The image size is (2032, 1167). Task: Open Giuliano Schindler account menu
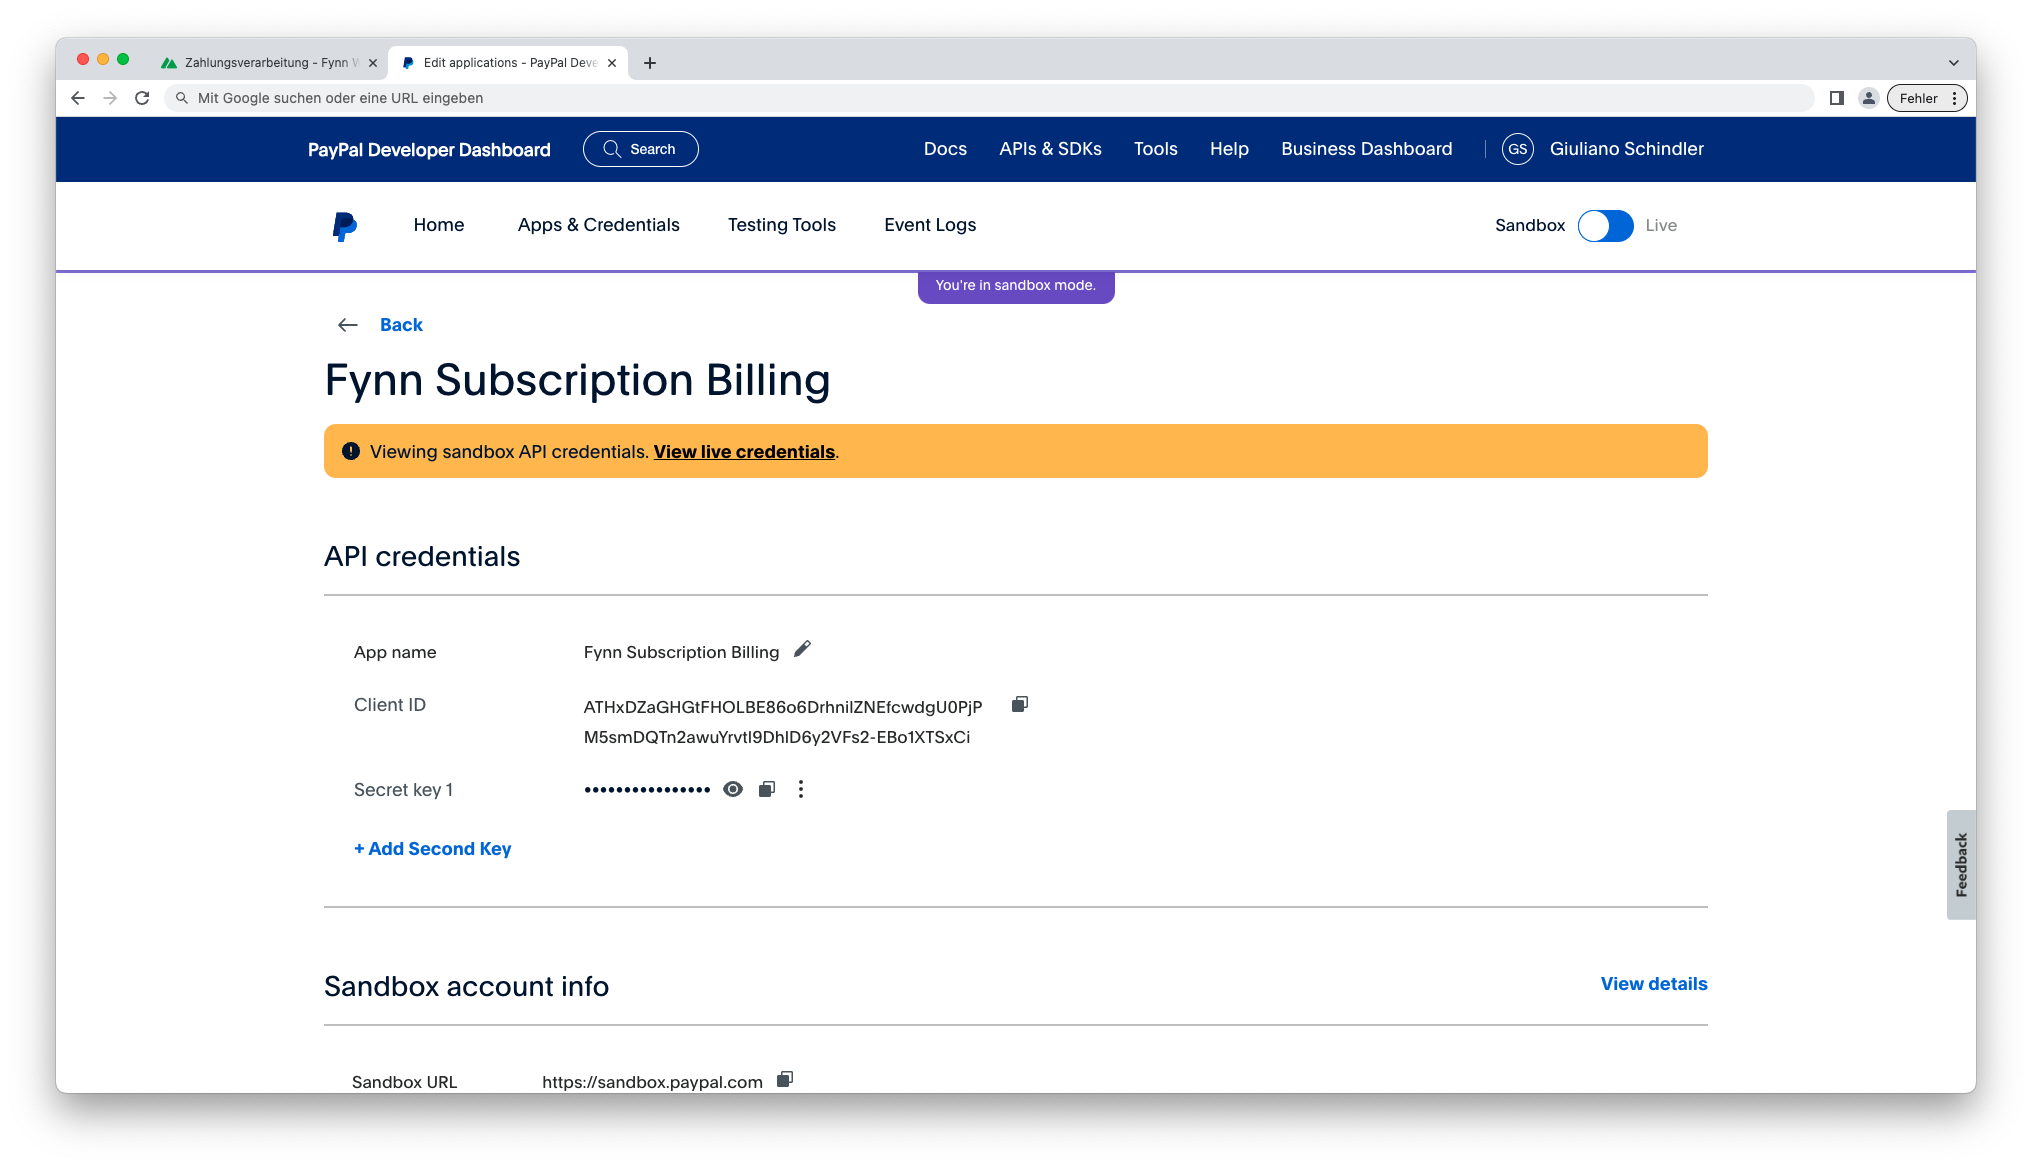(1626, 149)
